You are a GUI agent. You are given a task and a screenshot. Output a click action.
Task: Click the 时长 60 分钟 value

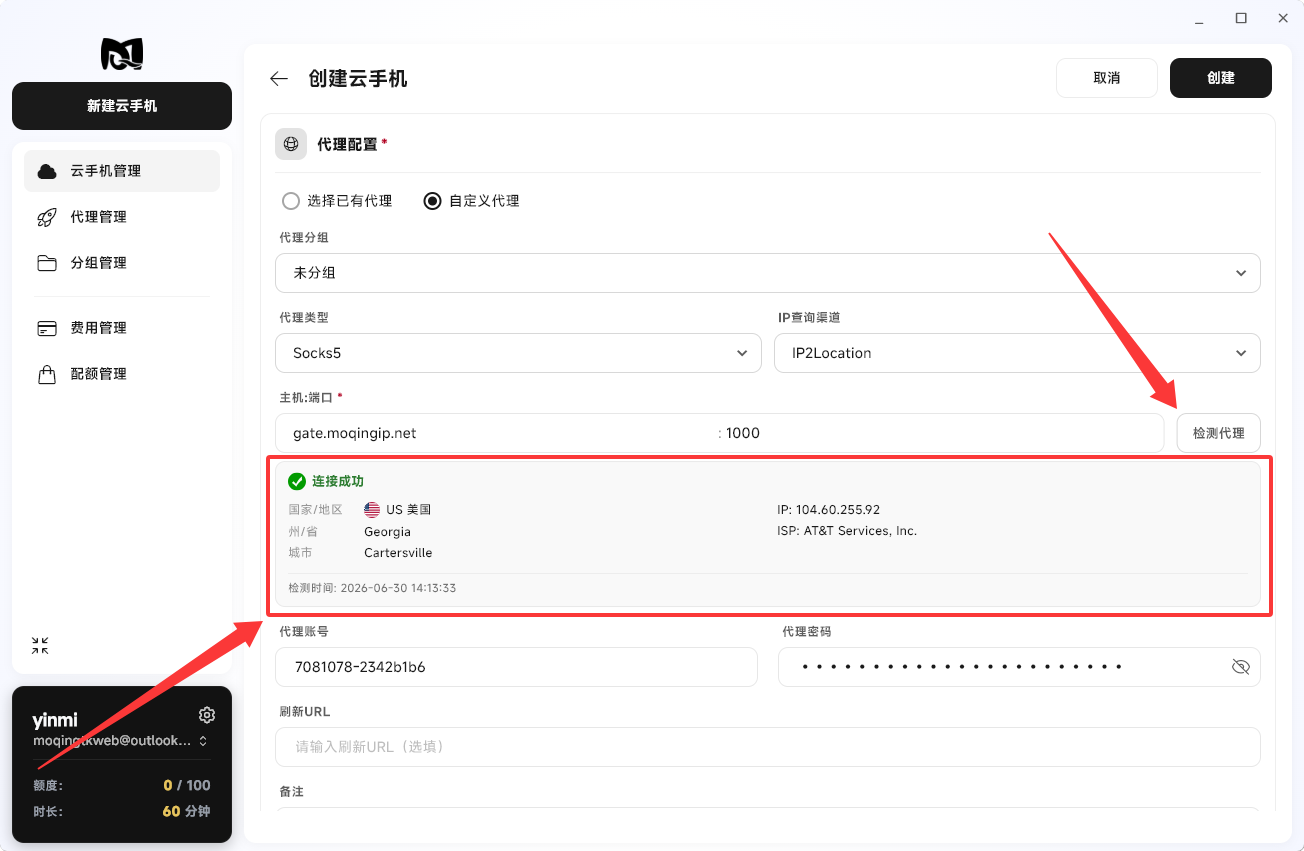pos(186,812)
